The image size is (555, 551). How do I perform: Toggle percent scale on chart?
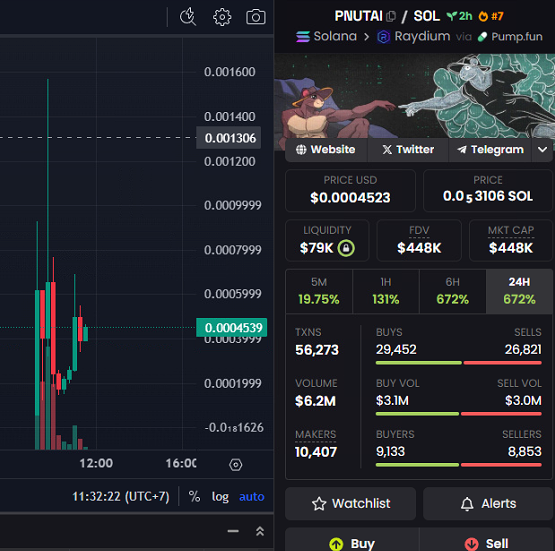194,496
